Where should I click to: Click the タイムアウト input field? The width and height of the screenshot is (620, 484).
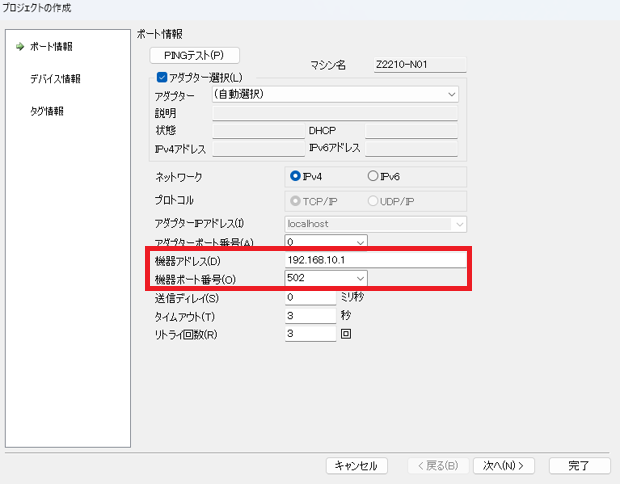(310, 315)
